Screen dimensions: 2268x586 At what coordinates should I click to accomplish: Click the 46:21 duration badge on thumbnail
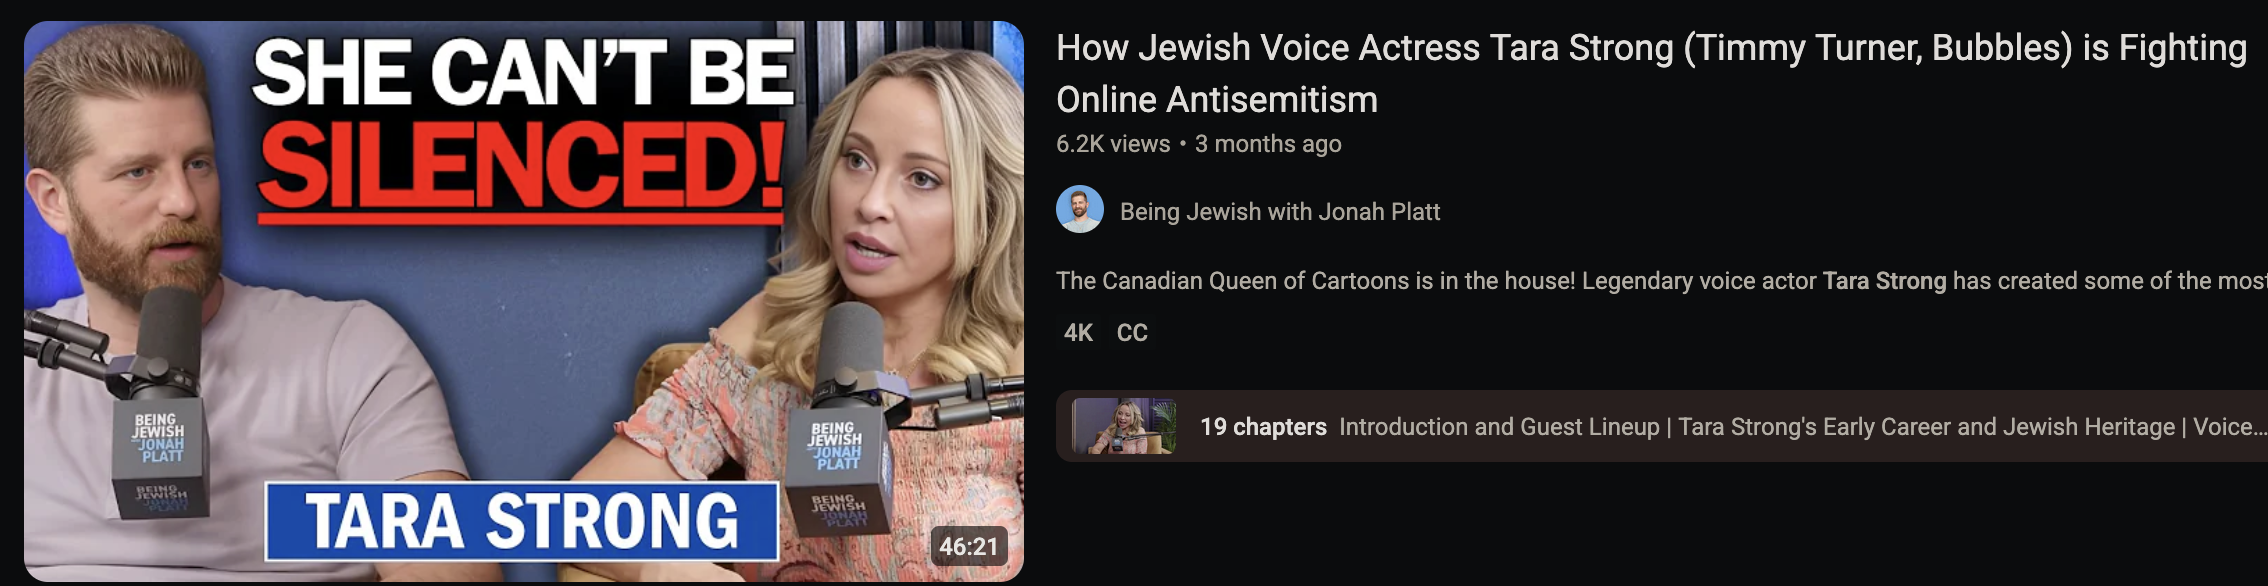pyautogui.click(x=968, y=546)
